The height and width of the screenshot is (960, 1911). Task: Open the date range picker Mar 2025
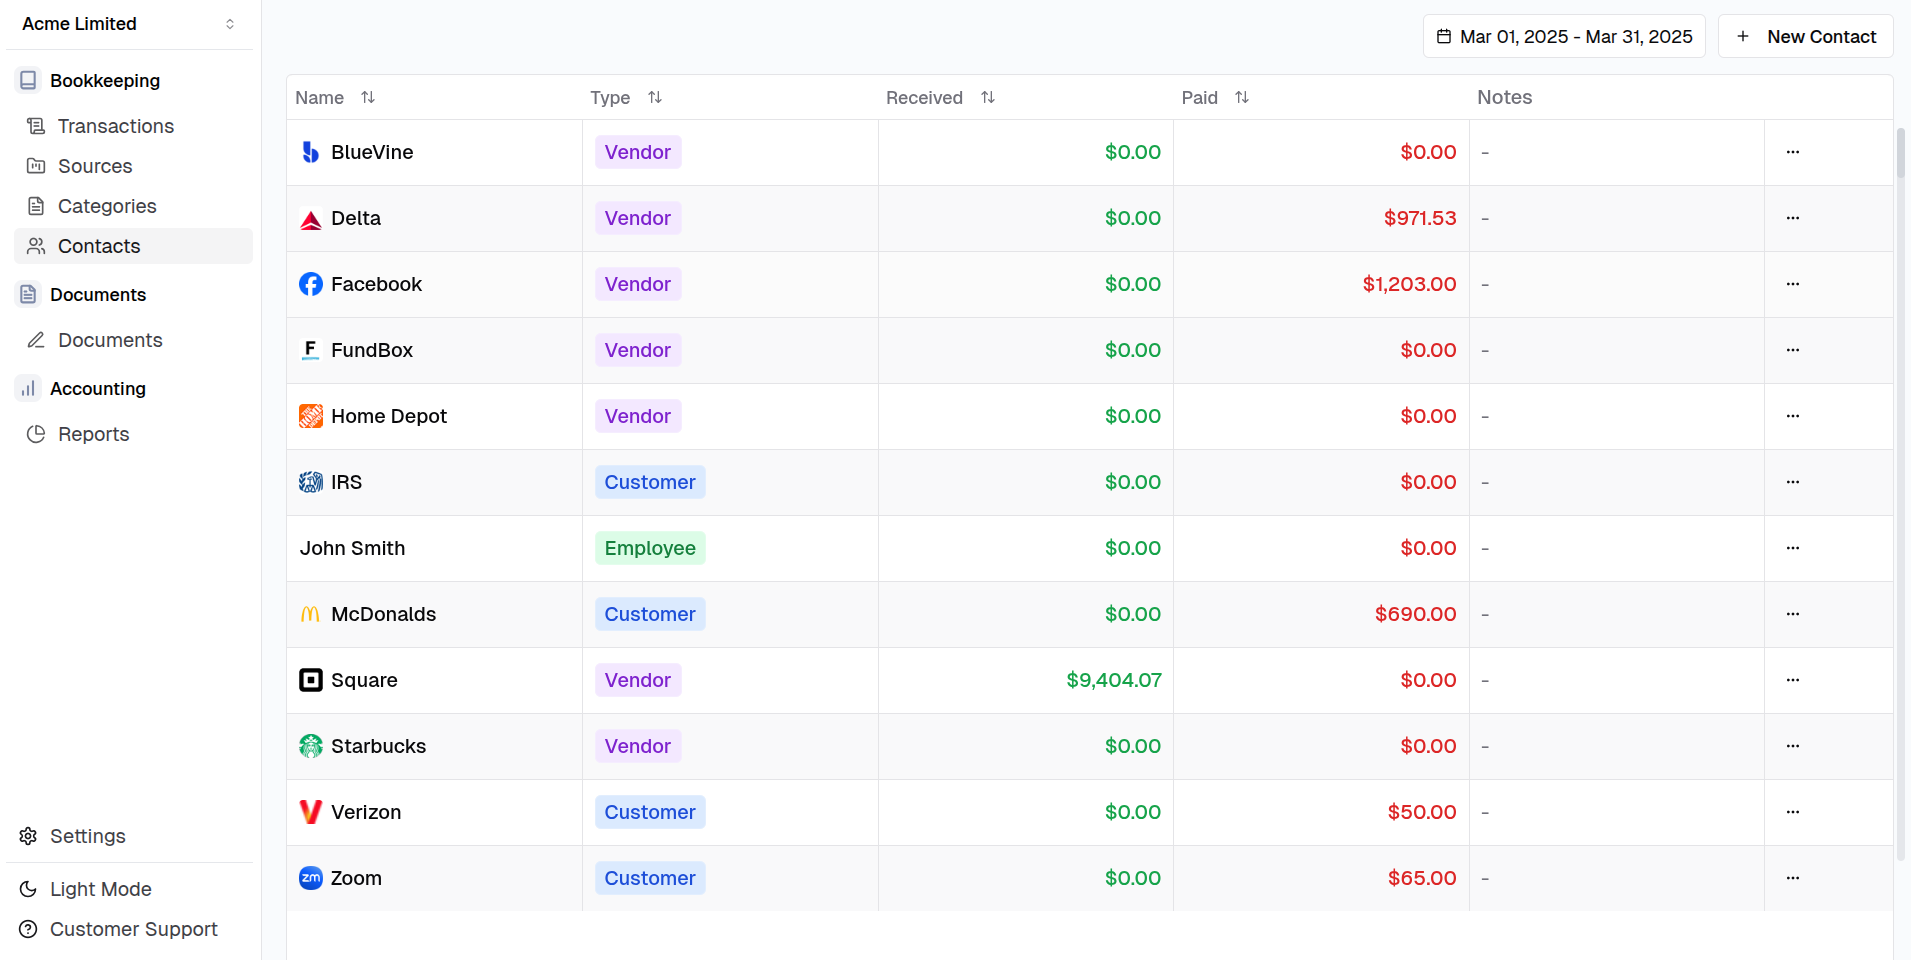1564,36
